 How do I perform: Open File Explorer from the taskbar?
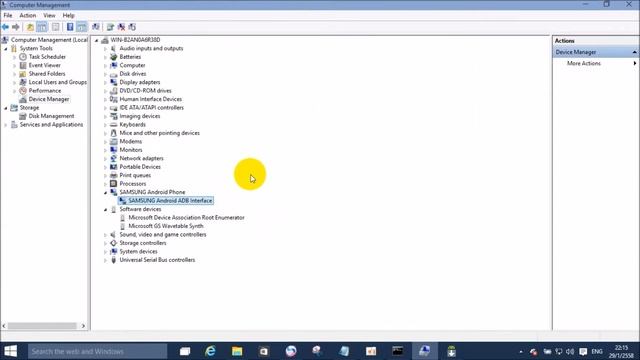237,351
